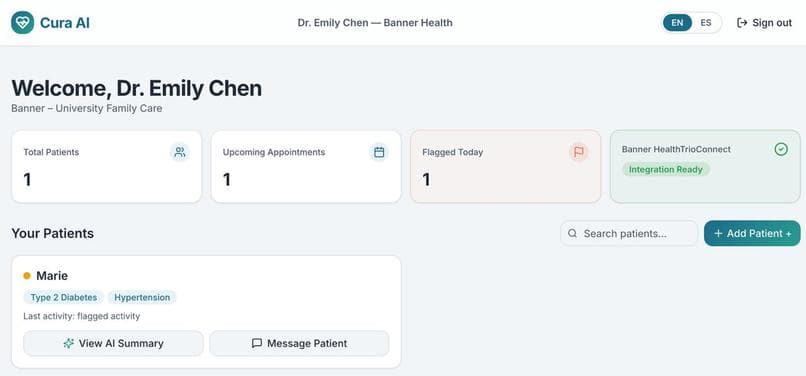Click the Integration Ready badge

(666, 169)
